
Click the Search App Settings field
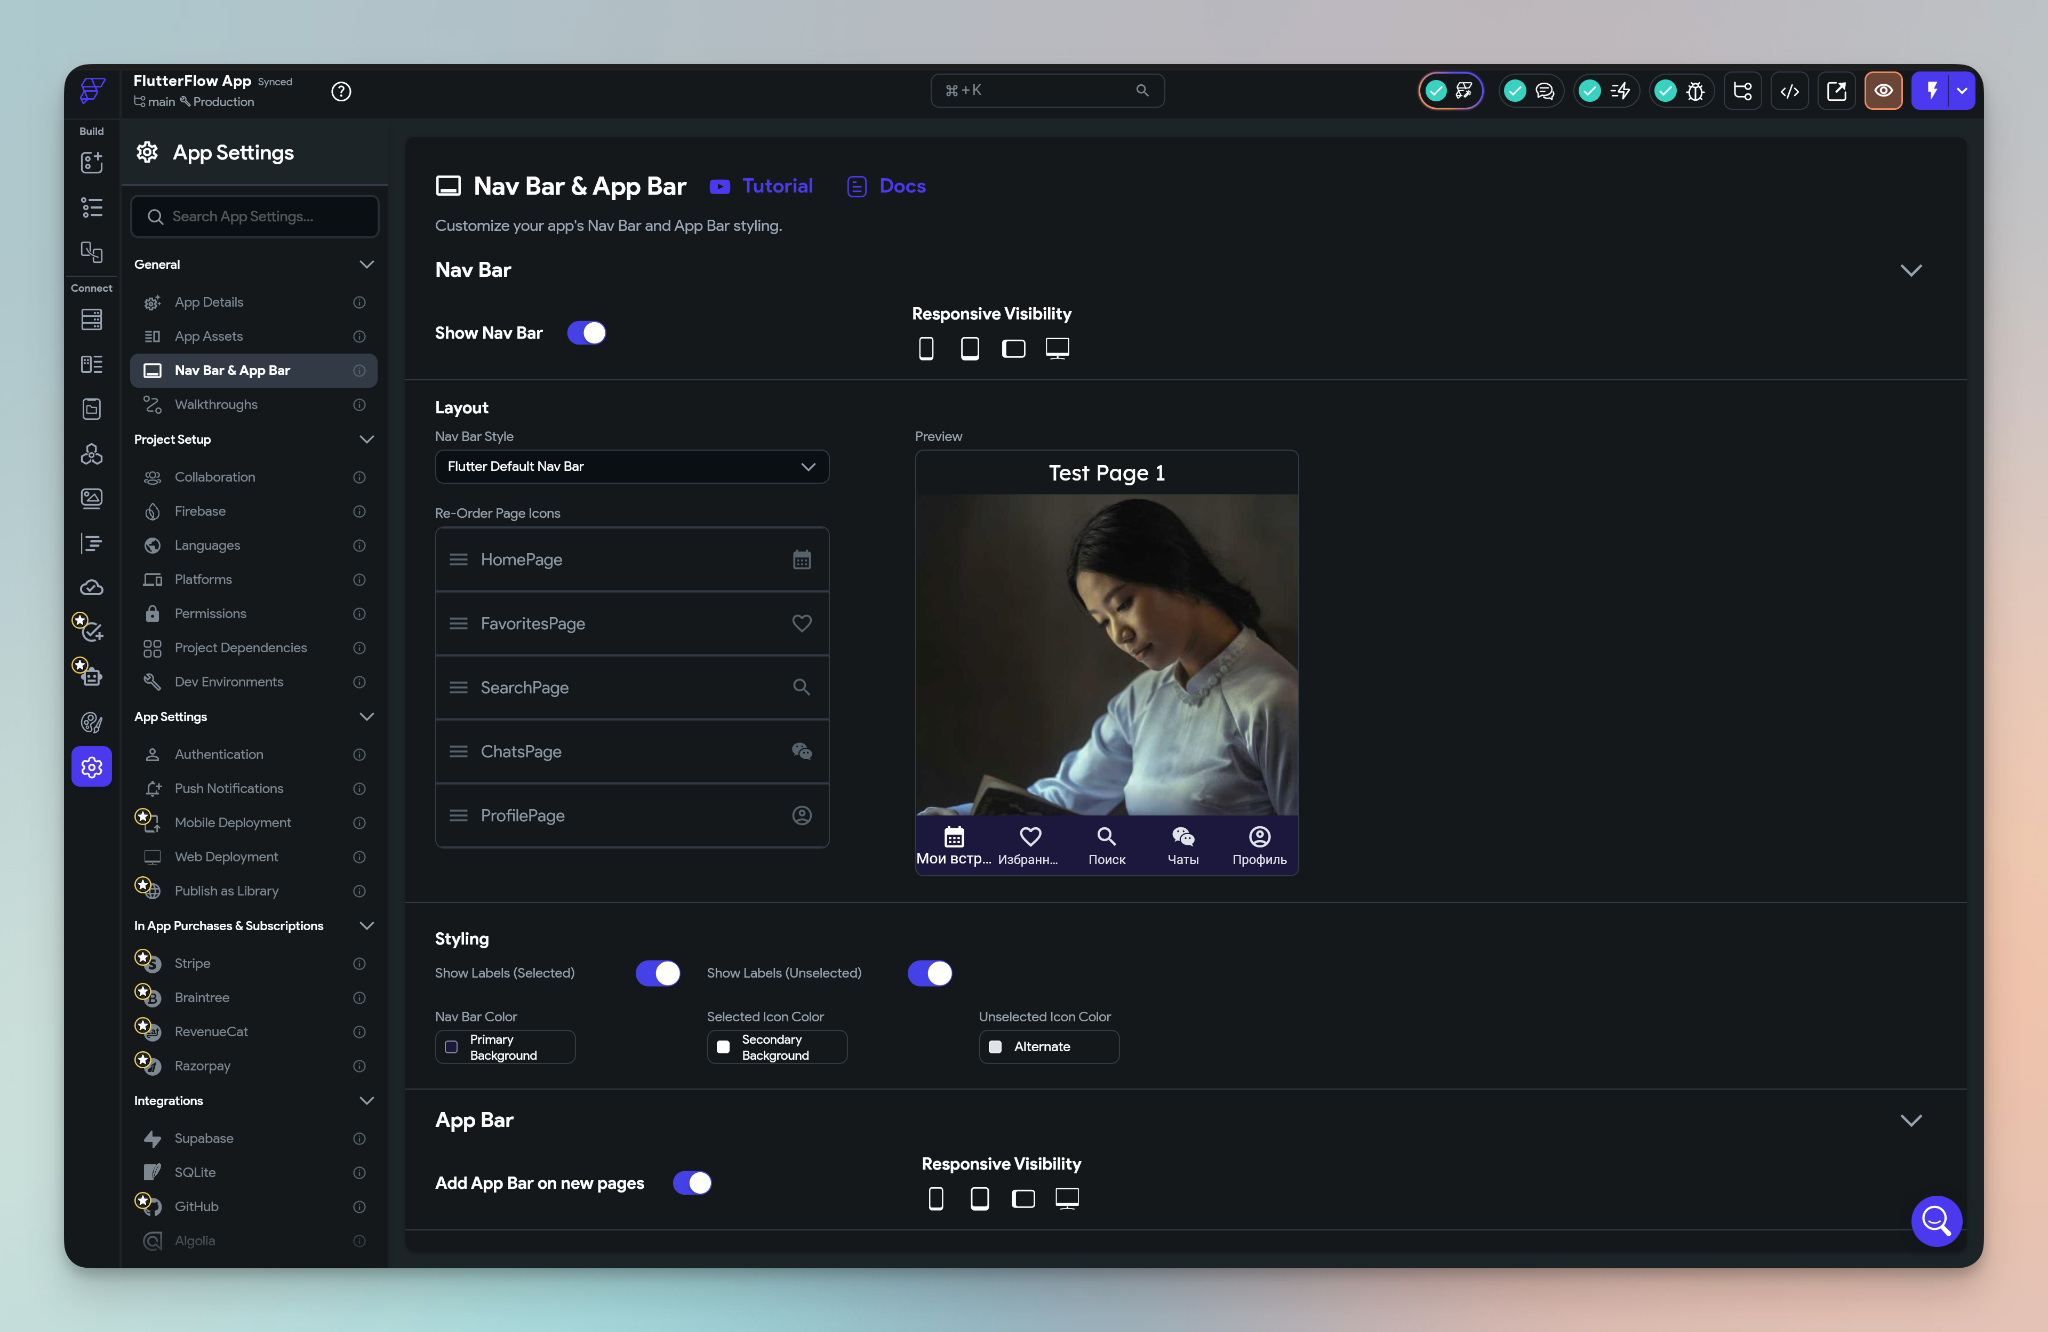click(x=254, y=216)
